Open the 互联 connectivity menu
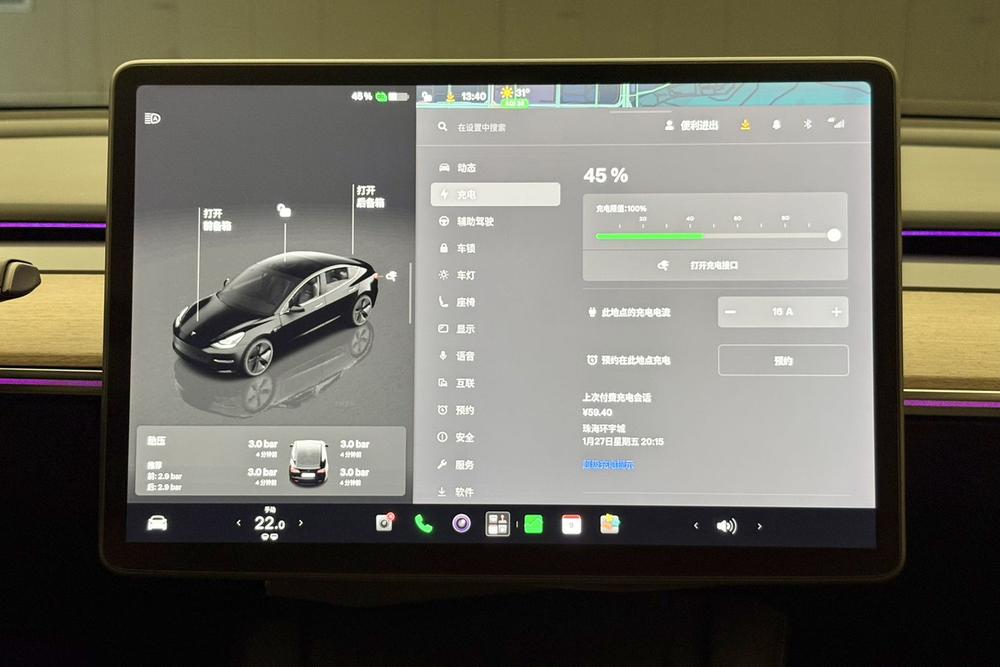The height and width of the screenshot is (667, 1000). [496, 383]
